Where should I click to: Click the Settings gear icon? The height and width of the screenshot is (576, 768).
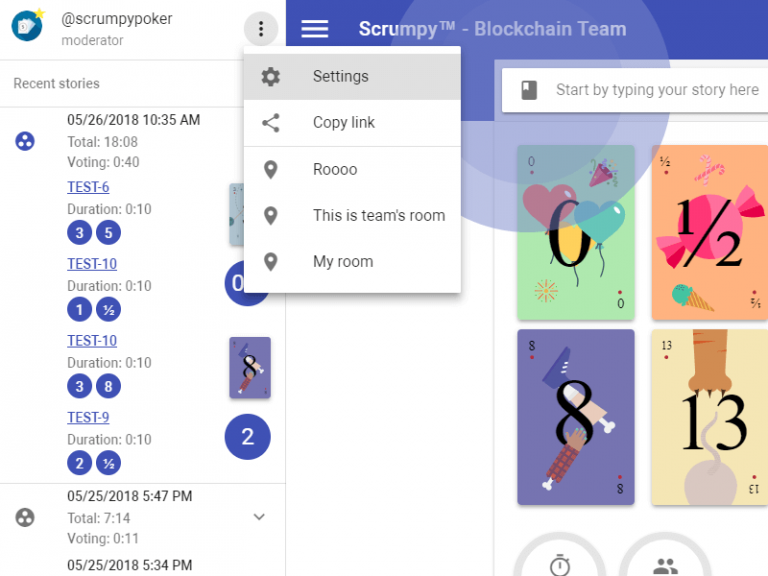[270, 76]
